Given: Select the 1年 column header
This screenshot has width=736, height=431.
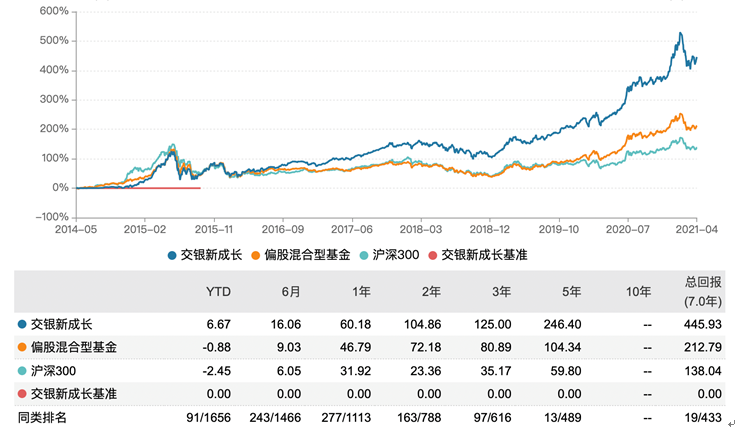Looking at the screenshot, I should [361, 292].
